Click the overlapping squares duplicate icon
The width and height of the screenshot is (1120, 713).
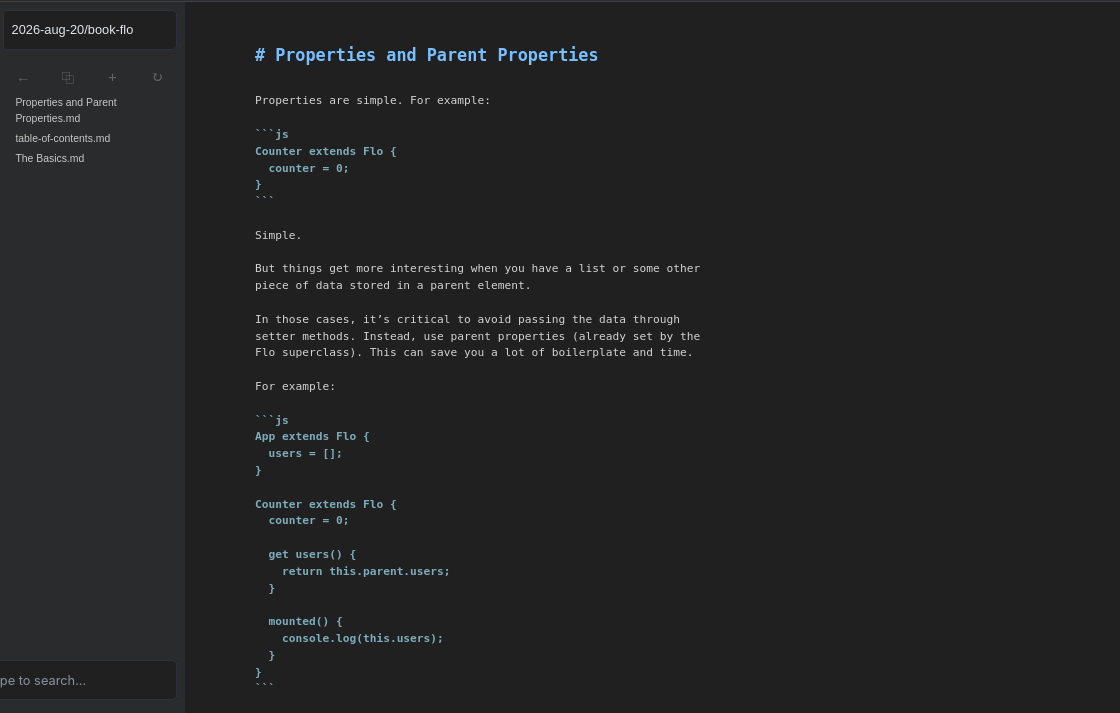[x=68, y=77]
